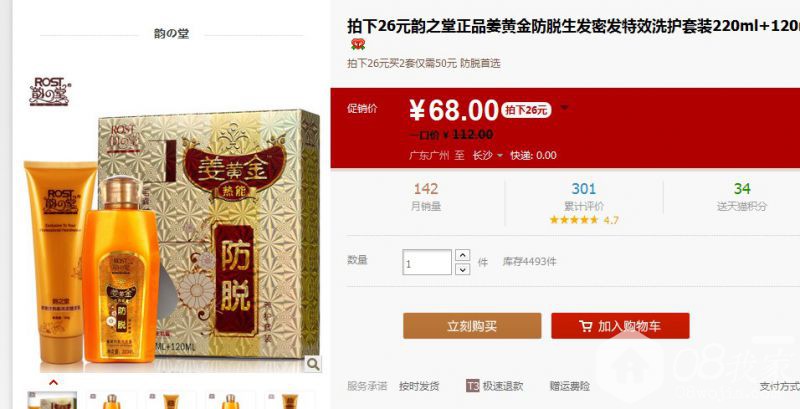Click the T3 极速退款 badge icon
800x409 pixels.
(472, 386)
